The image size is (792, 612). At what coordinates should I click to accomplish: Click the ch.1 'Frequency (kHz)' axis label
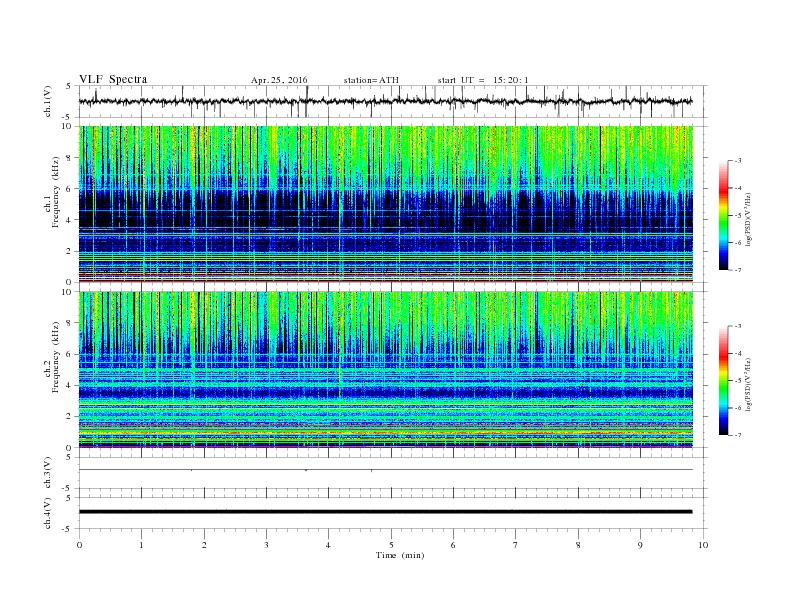click(x=56, y=192)
